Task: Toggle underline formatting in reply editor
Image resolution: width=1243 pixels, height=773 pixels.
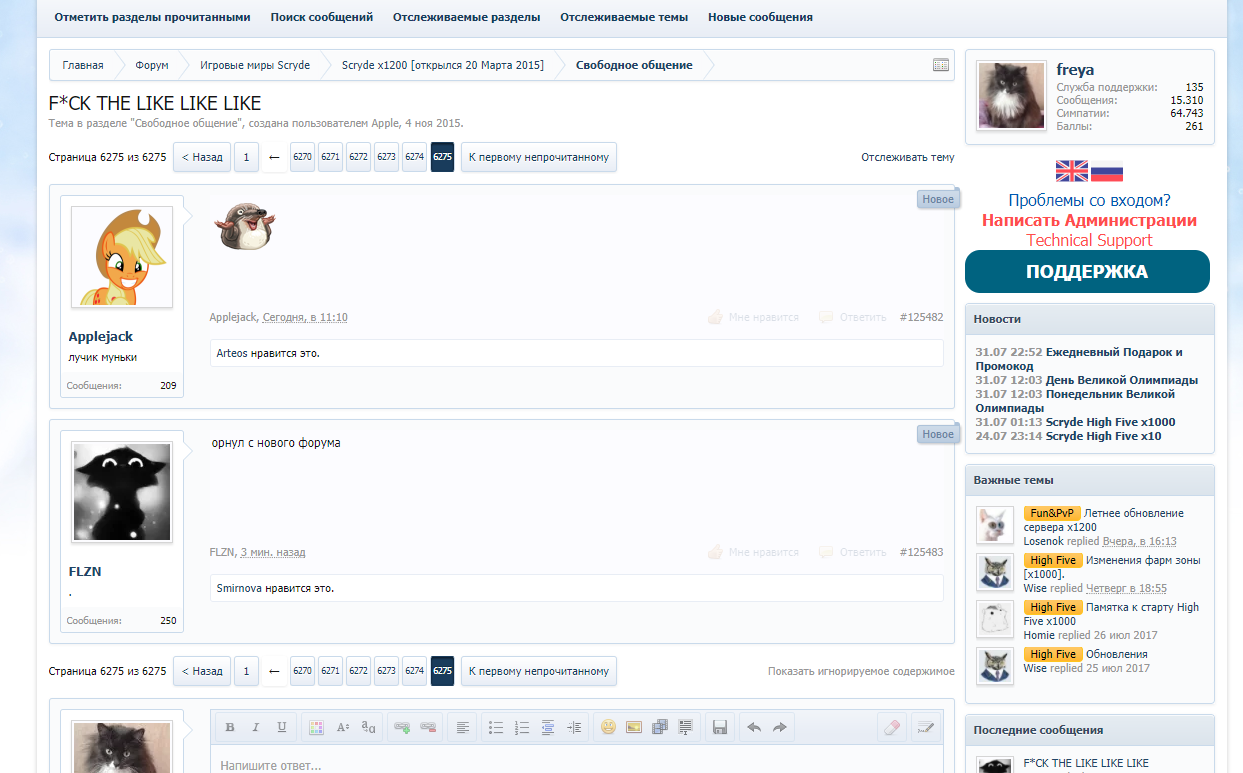Action: (282, 727)
